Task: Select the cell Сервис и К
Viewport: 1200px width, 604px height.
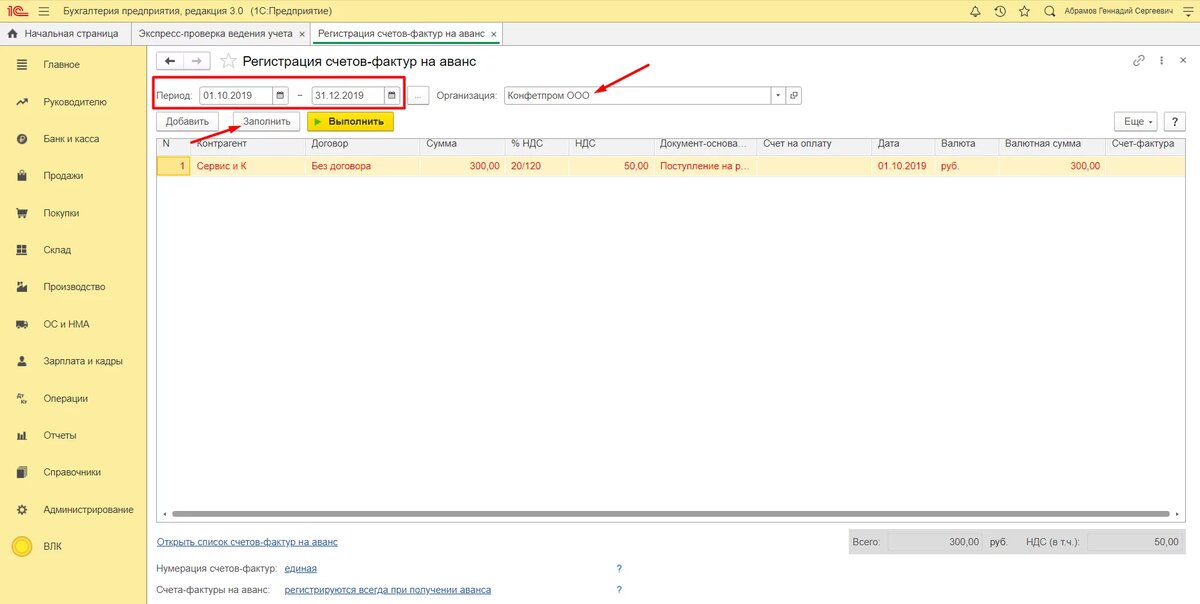Action: 248,166
